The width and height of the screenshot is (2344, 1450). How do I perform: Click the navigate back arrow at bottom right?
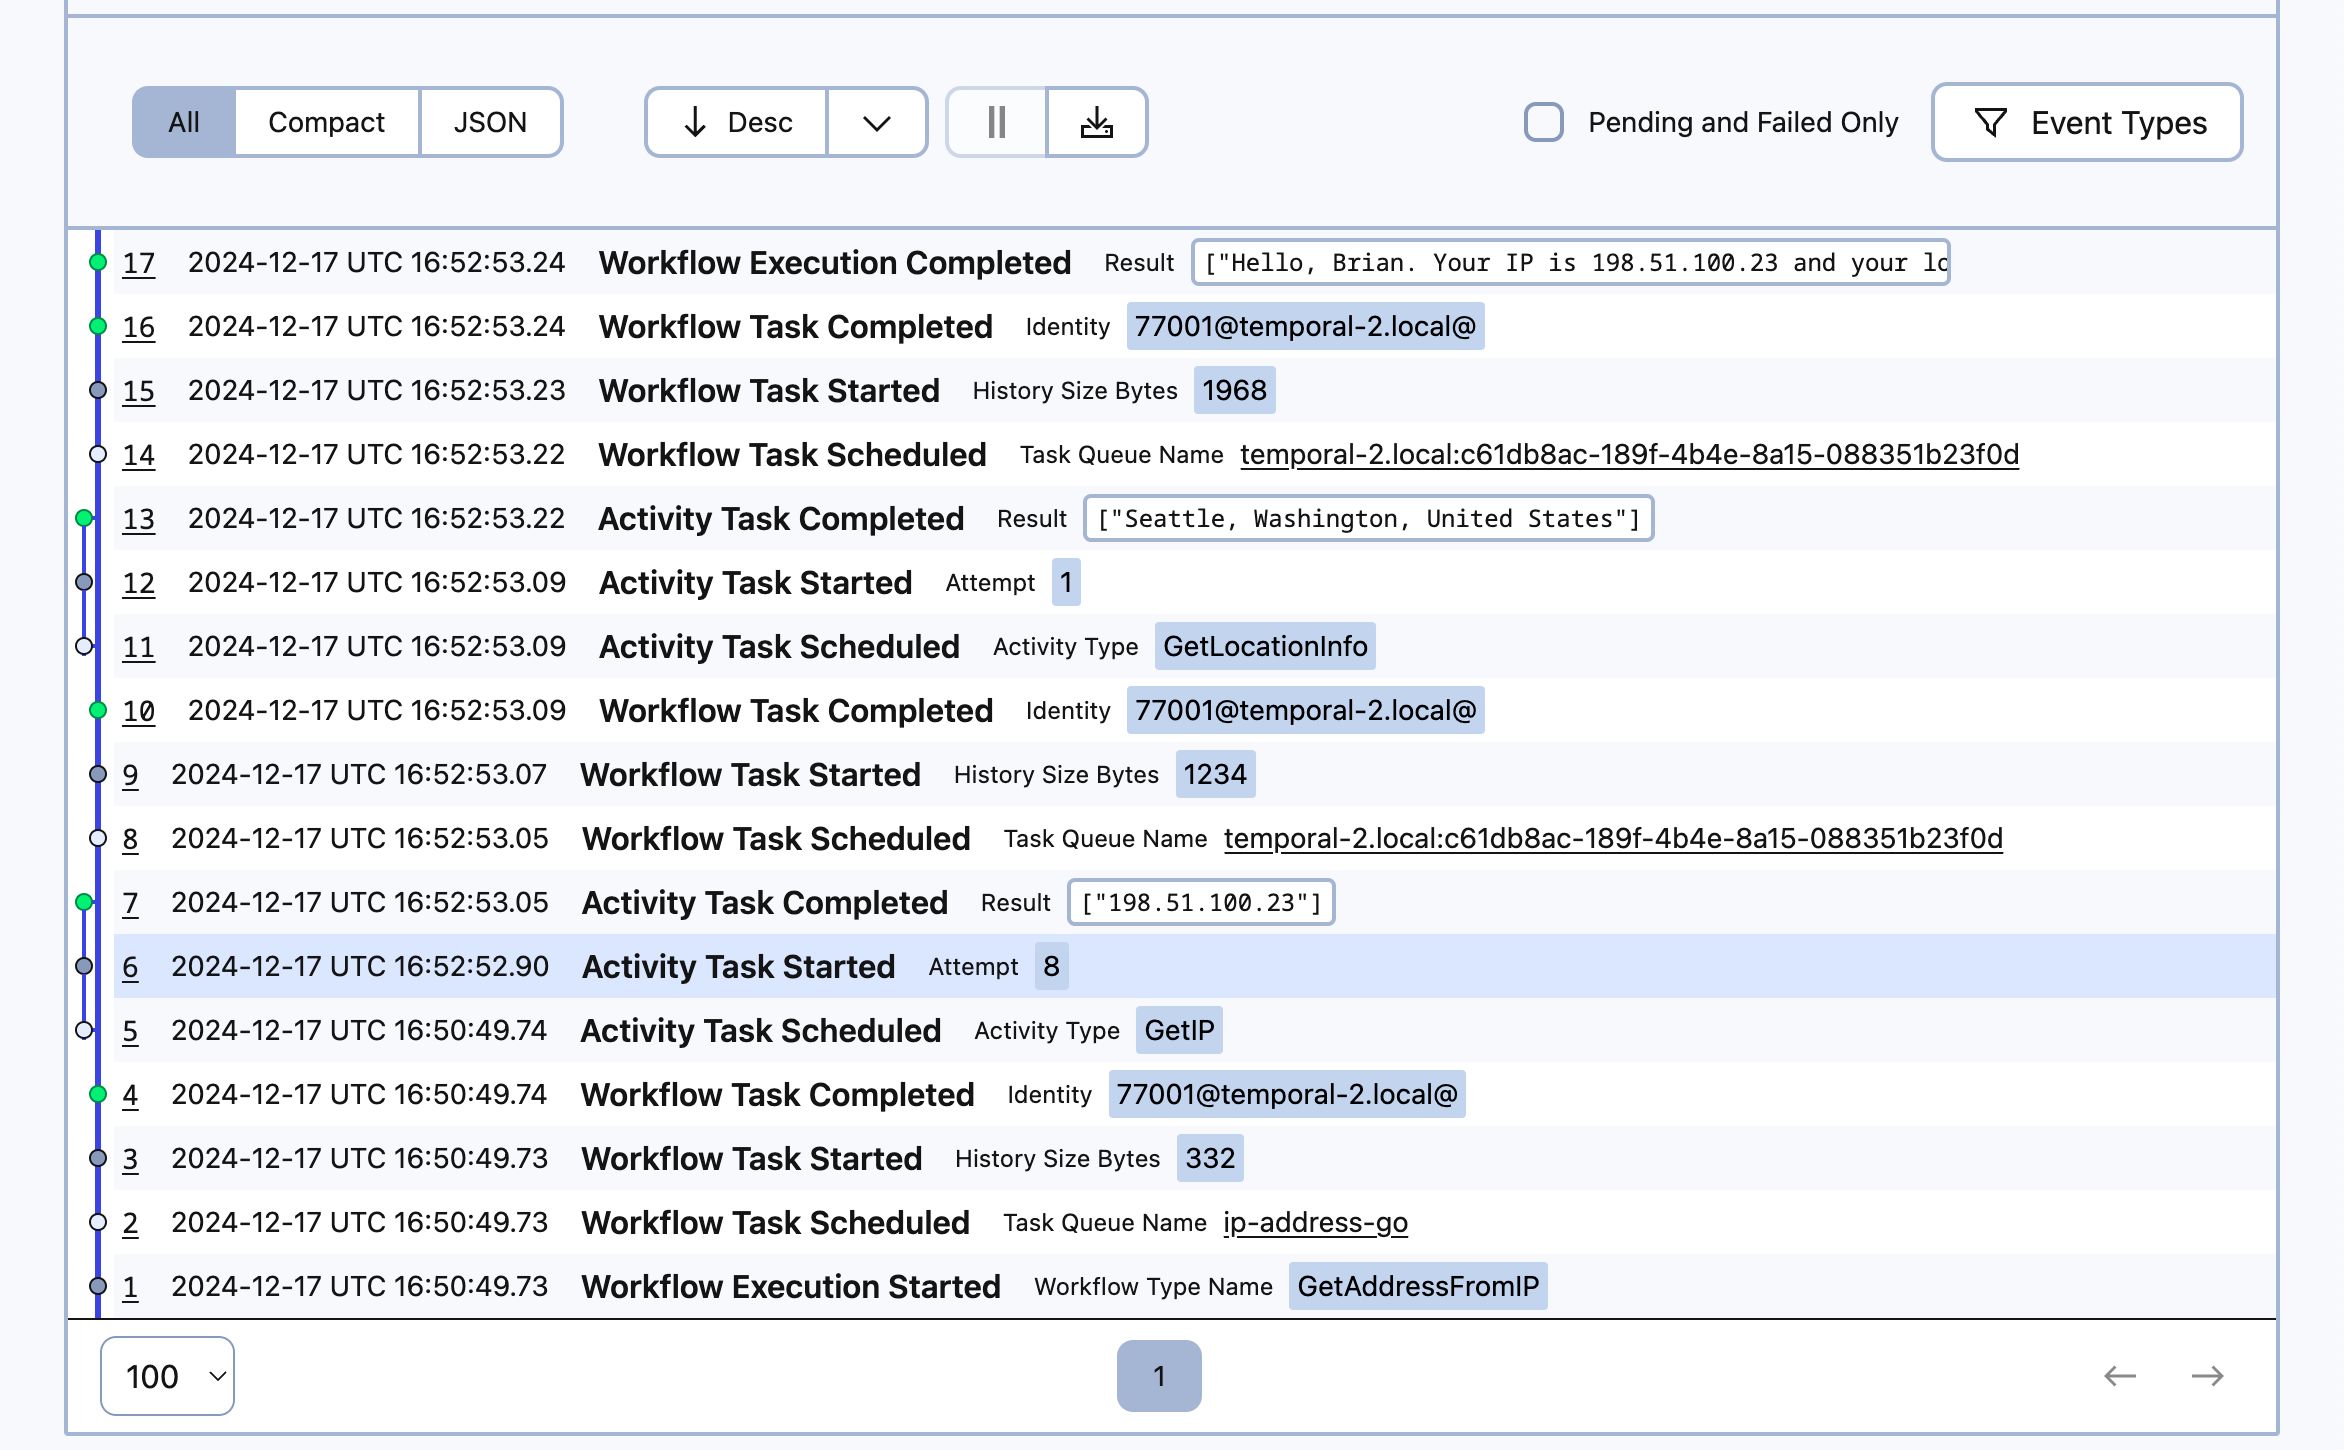(x=2118, y=1376)
